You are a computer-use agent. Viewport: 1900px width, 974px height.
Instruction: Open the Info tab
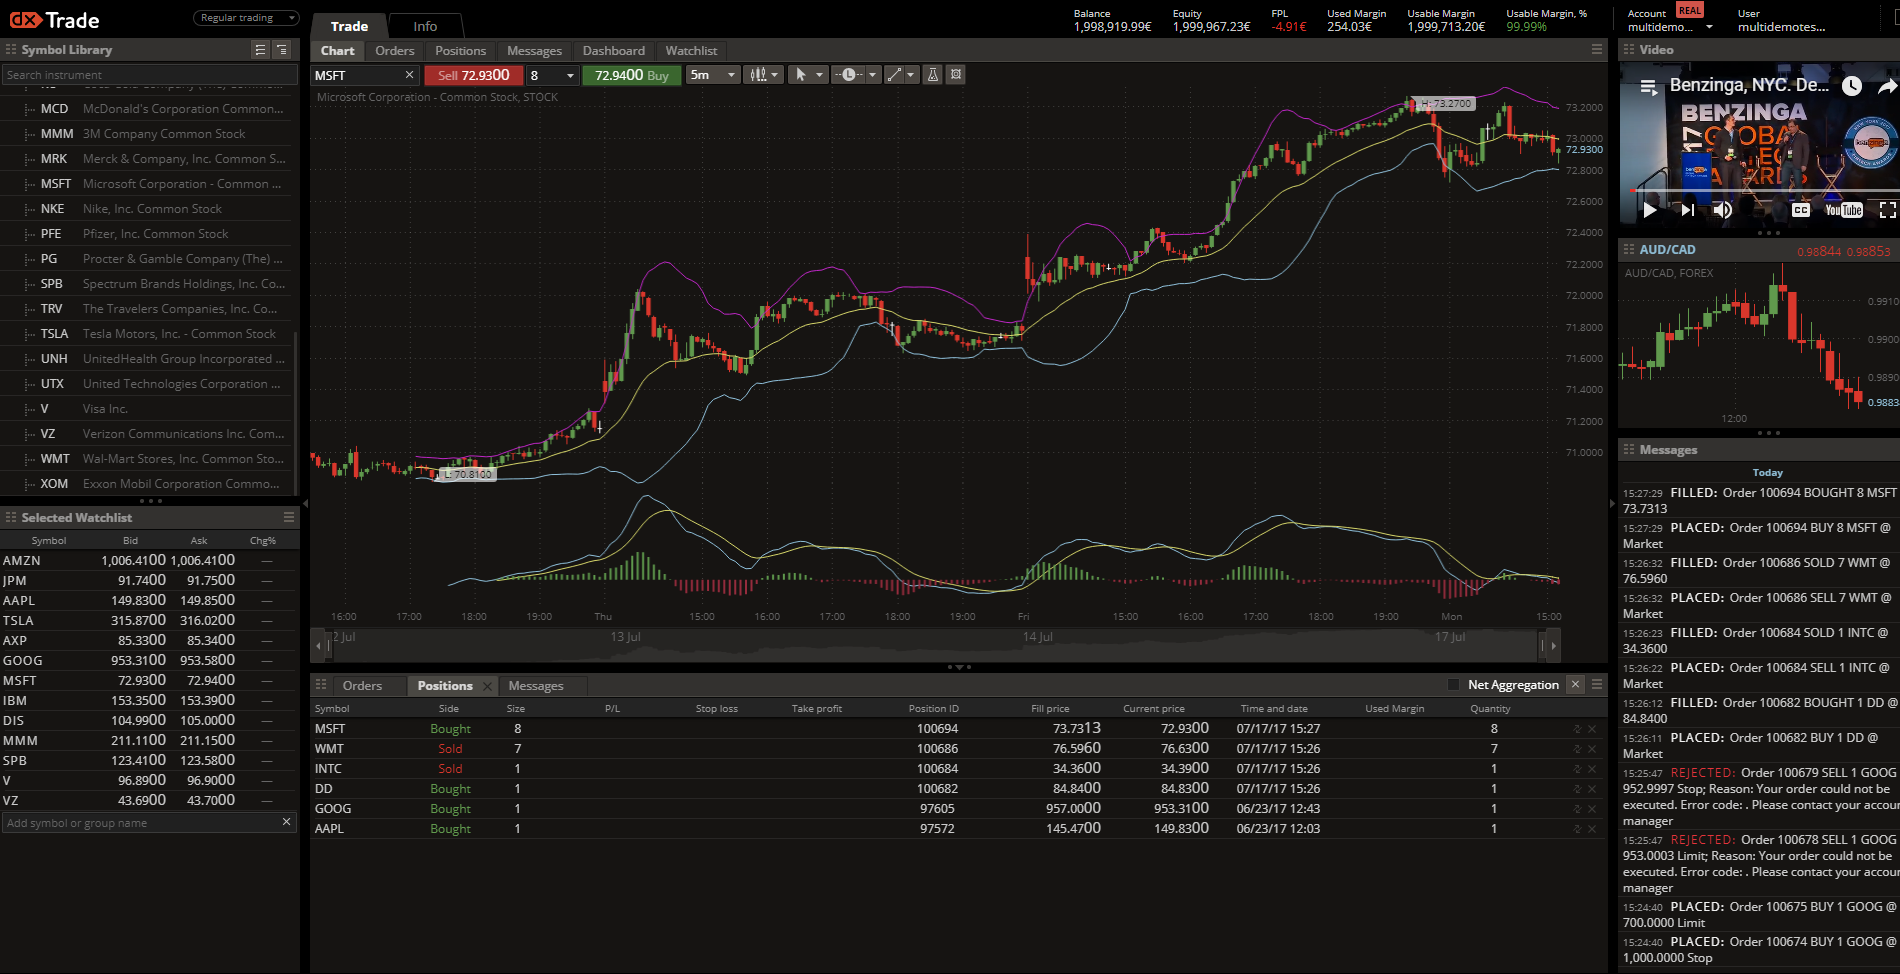click(425, 26)
